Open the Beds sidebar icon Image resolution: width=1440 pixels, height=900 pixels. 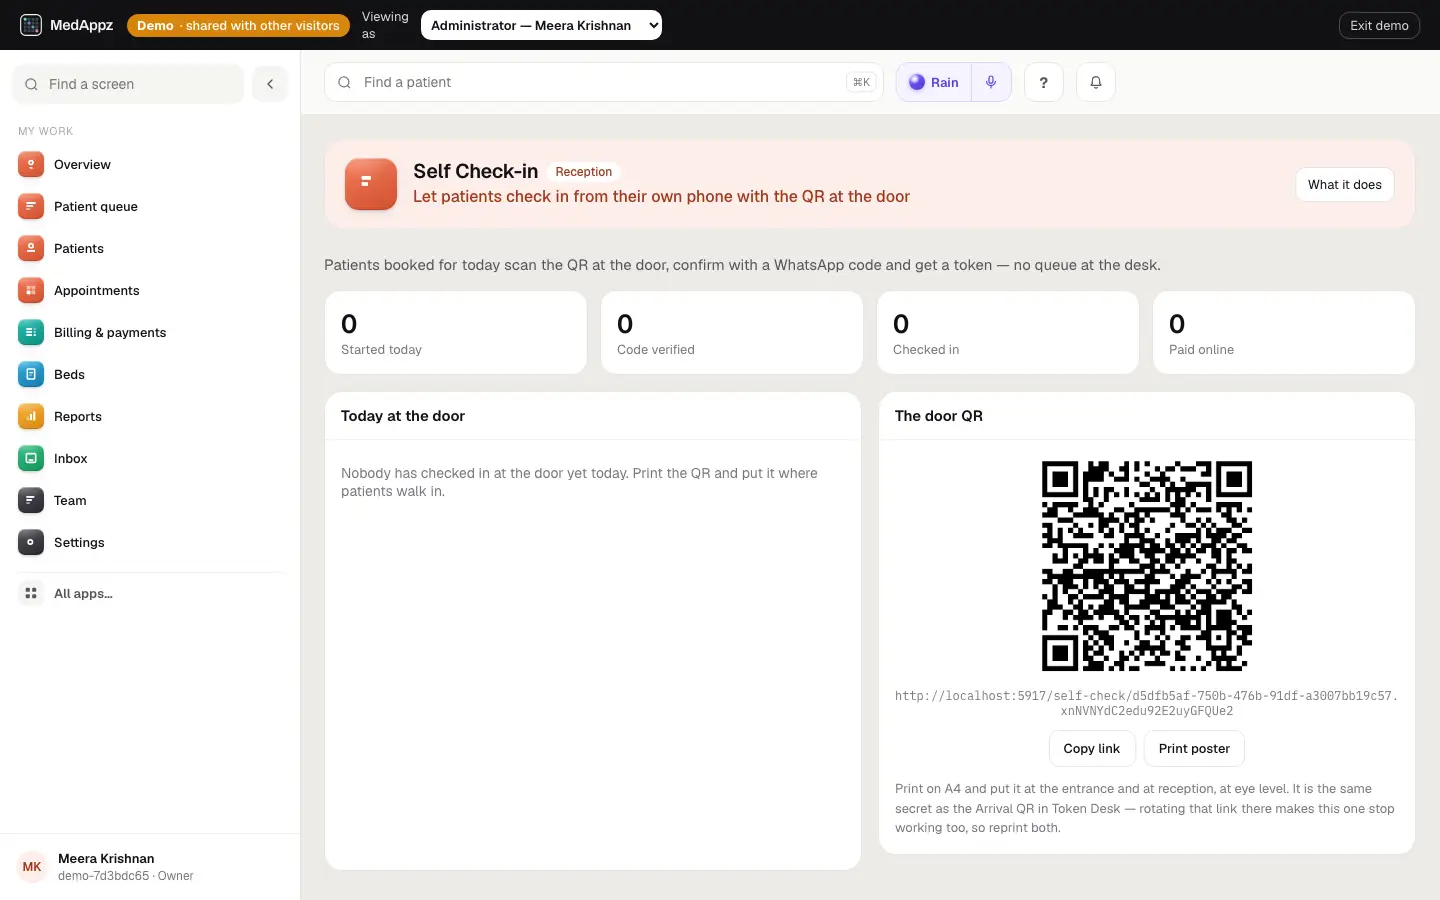[x=31, y=374]
